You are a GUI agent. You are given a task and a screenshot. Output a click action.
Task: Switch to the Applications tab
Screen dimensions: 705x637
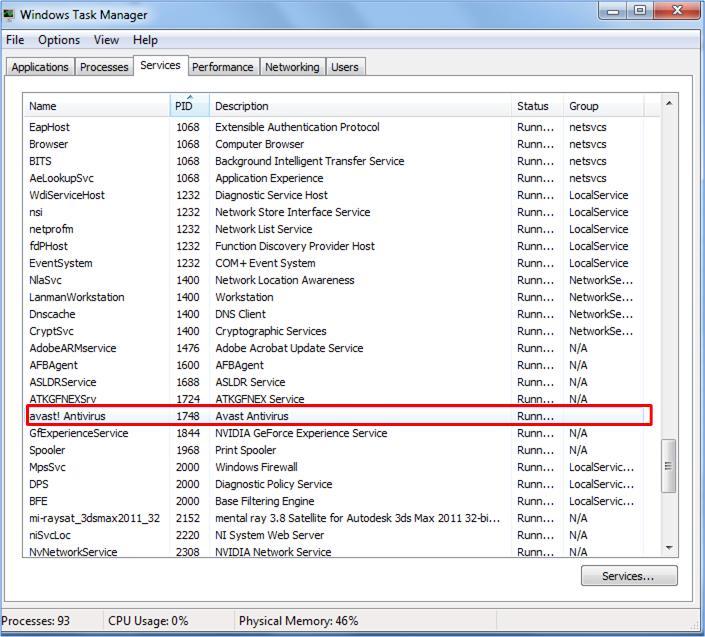(x=40, y=67)
